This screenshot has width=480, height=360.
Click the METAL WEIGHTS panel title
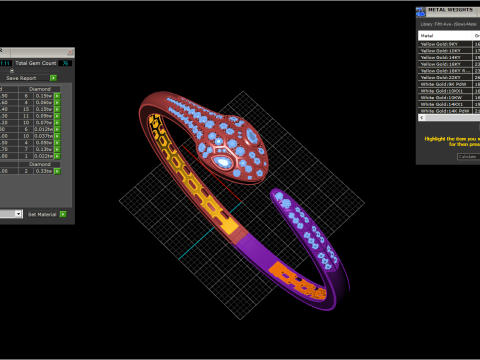(x=450, y=10)
